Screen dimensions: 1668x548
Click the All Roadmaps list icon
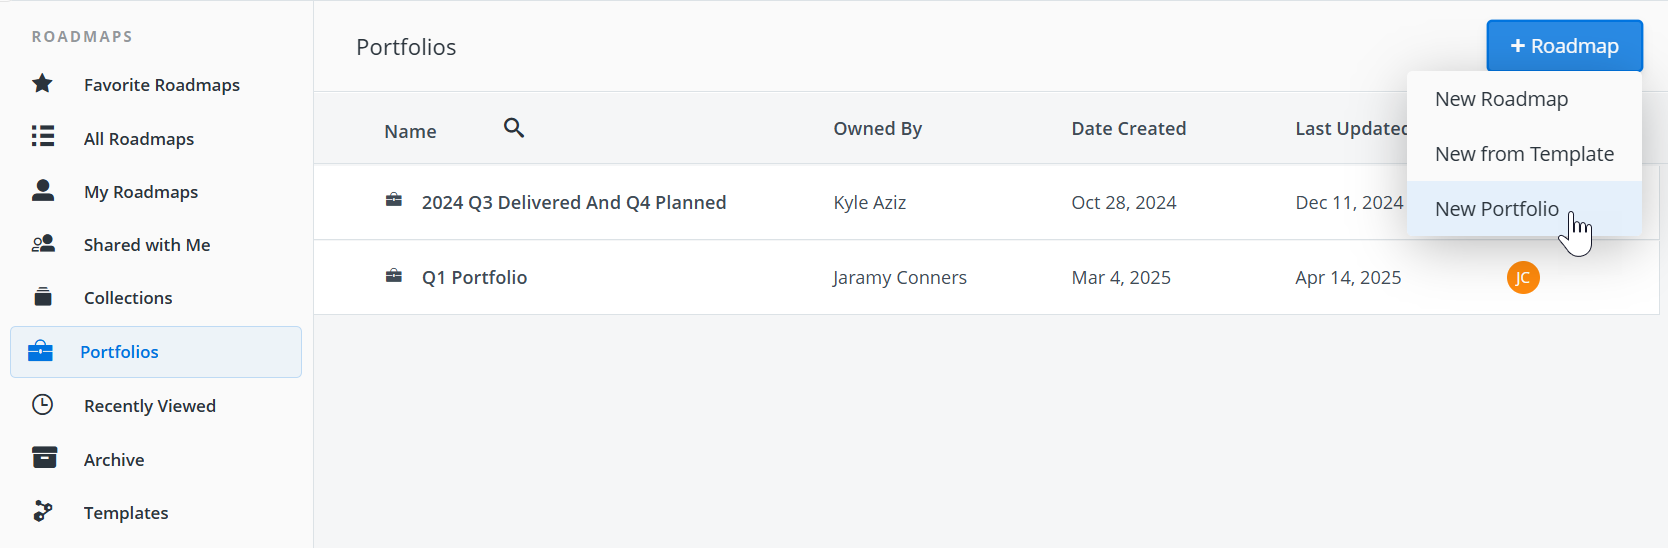tap(42, 137)
